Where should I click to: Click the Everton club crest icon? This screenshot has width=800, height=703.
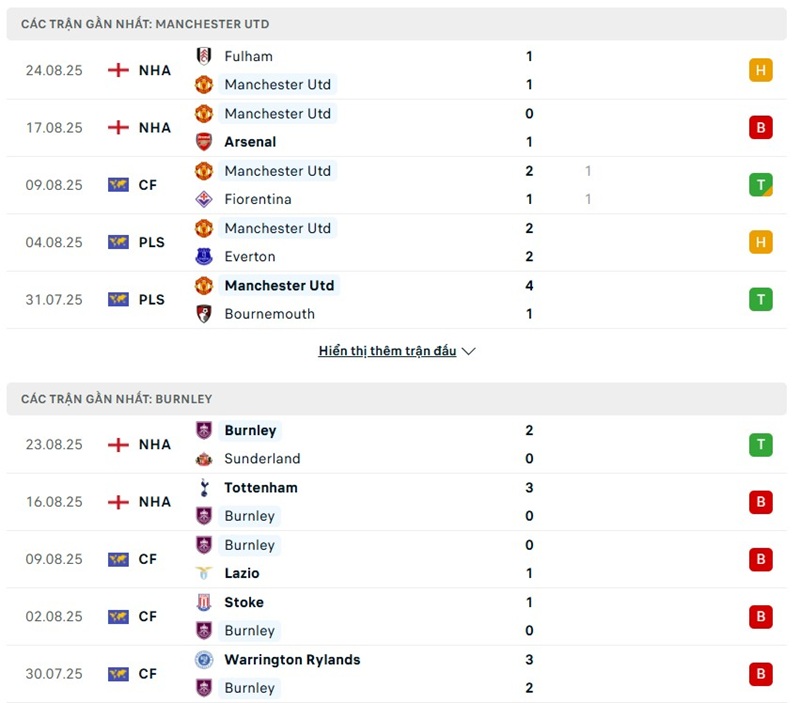(204, 256)
